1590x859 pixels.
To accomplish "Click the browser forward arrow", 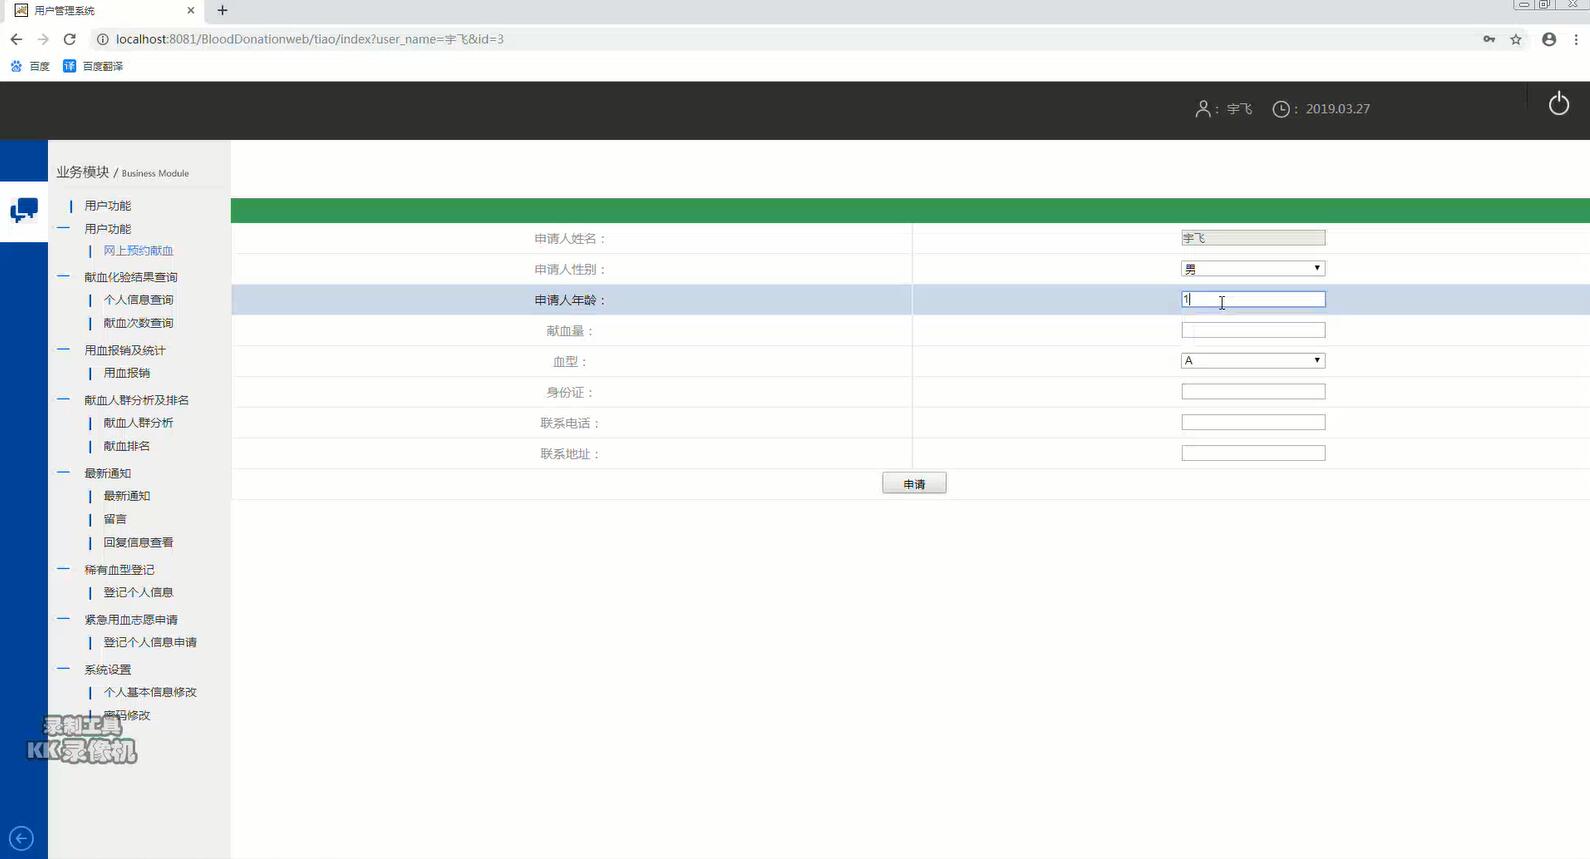I will click(x=43, y=39).
